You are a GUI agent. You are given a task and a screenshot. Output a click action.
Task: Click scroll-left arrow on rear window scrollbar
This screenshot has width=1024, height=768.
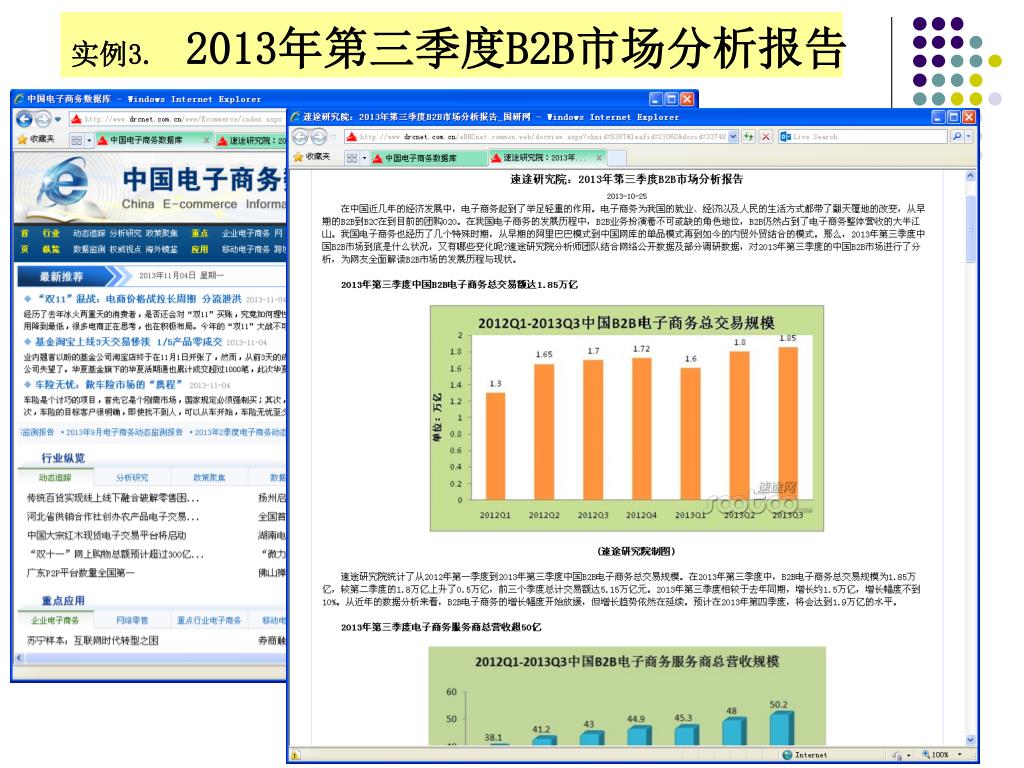[20, 658]
